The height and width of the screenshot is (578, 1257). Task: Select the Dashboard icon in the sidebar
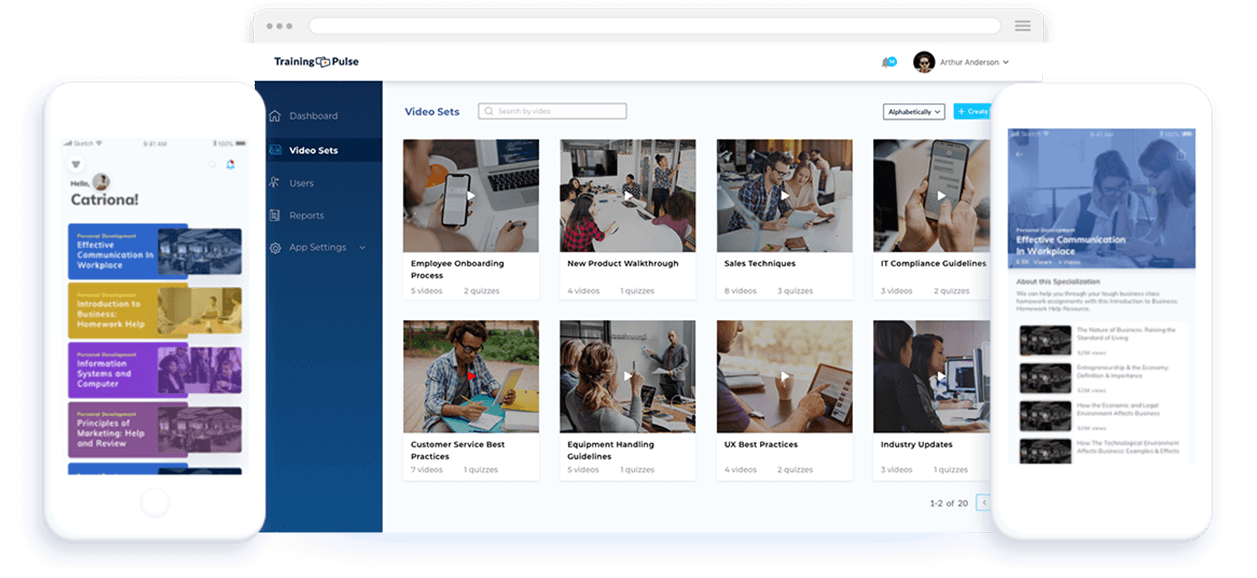tap(275, 115)
